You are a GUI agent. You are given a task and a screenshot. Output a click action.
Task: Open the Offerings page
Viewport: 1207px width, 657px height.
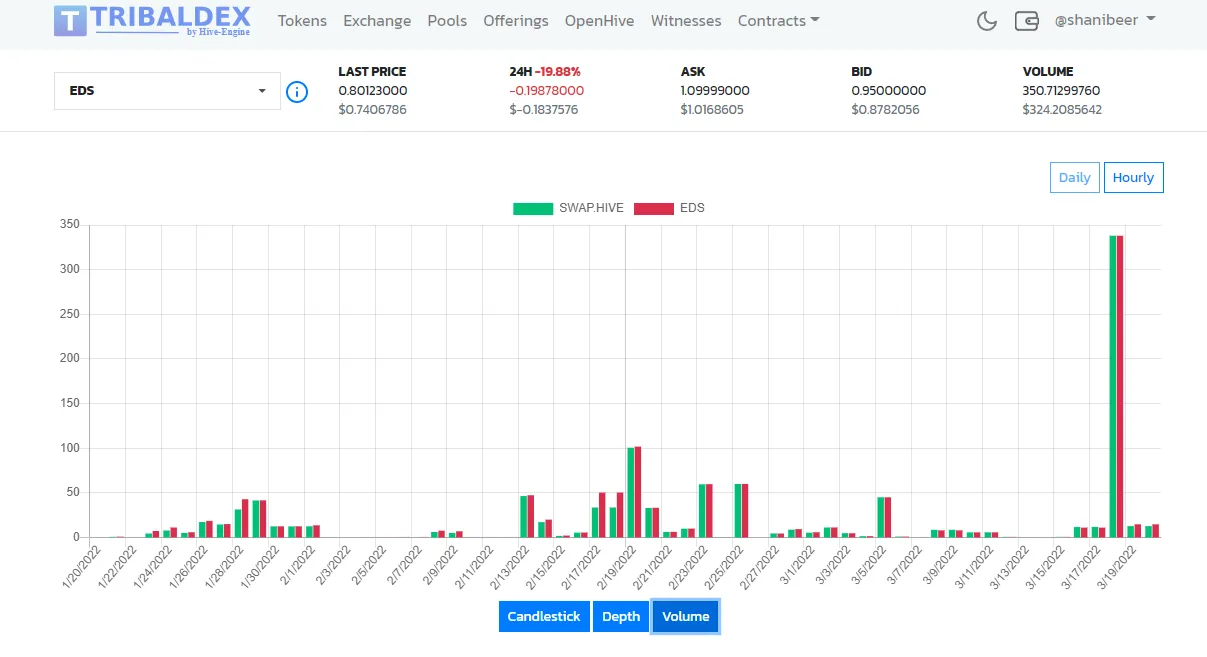coord(516,20)
